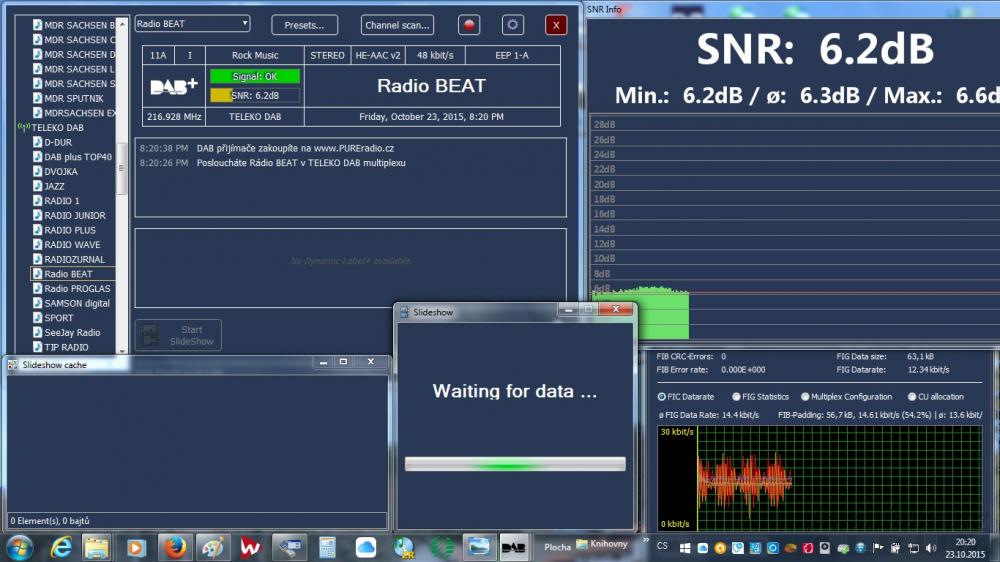Image resolution: width=1000 pixels, height=562 pixels.
Task: Select the SPORT station
Action: tap(53, 318)
